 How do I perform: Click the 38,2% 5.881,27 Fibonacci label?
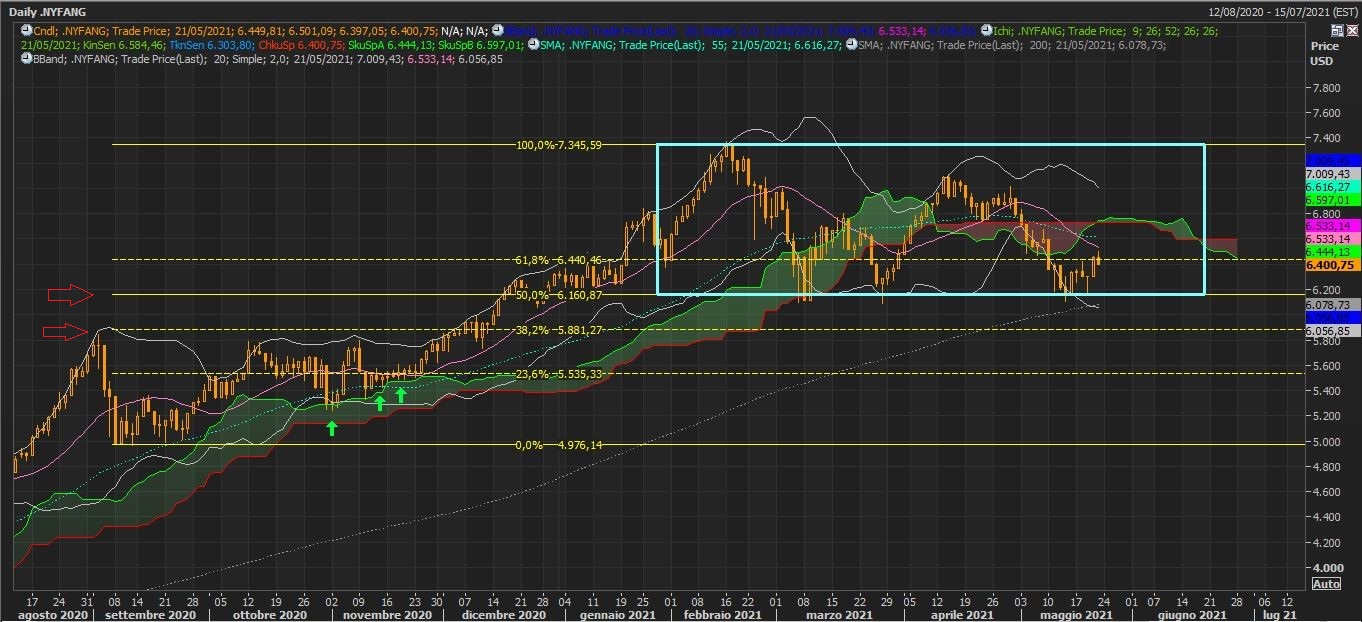(558, 330)
